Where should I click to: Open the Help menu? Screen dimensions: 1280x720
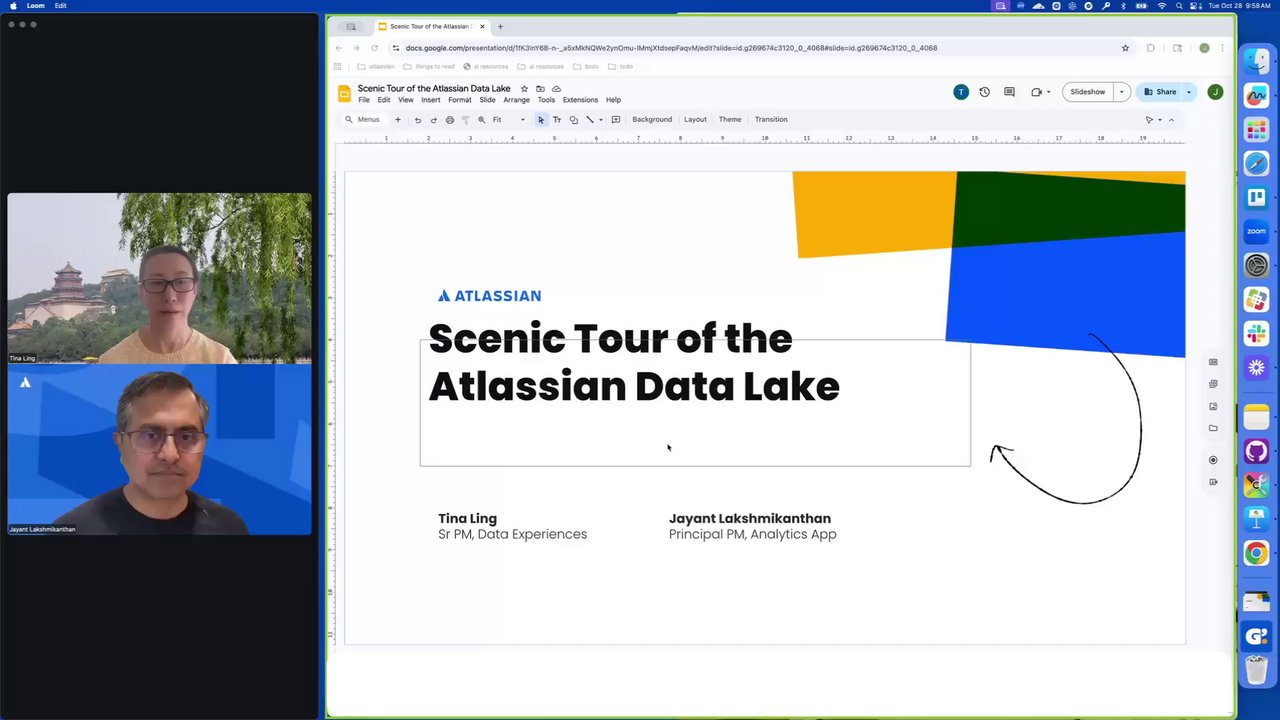click(x=613, y=100)
